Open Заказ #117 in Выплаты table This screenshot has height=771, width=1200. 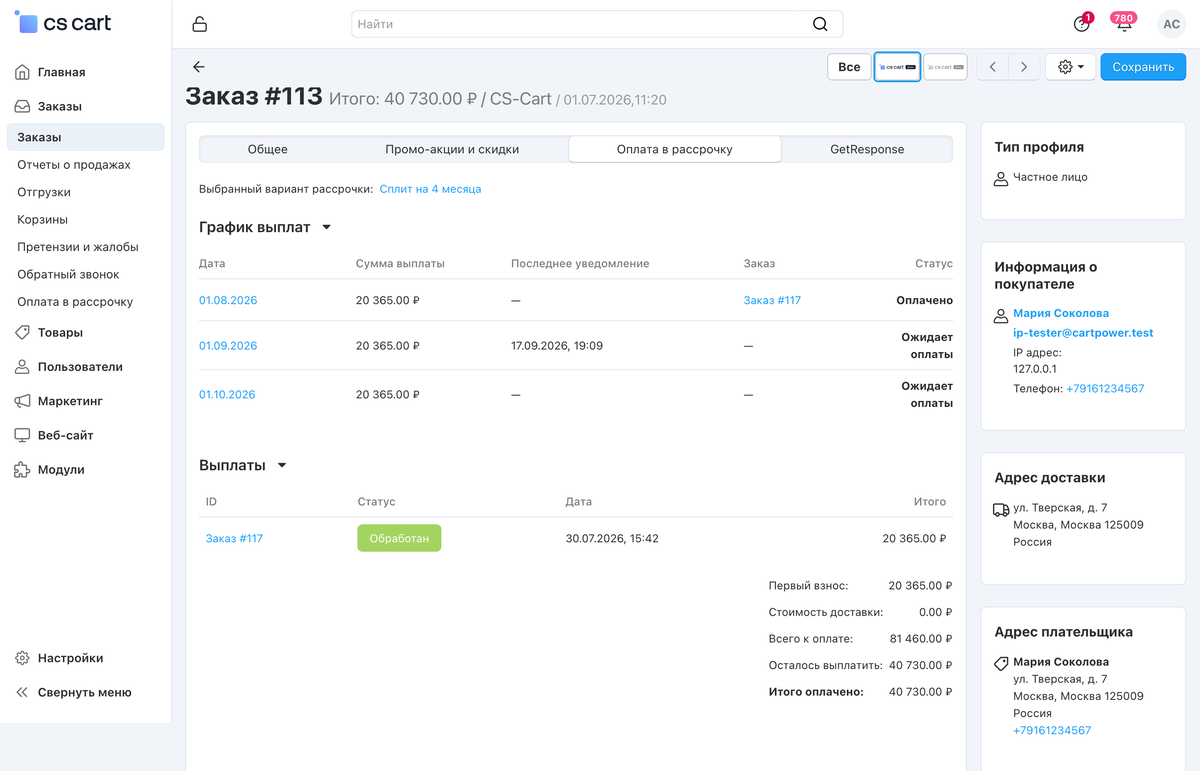[x=234, y=538]
